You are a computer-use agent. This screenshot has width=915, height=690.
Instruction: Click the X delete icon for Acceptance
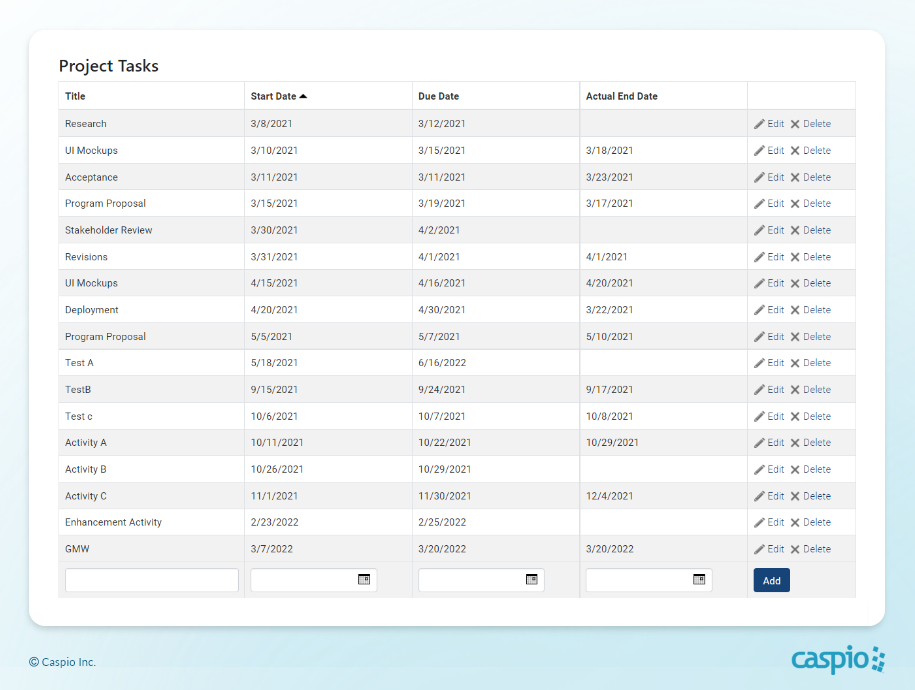pyautogui.click(x=795, y=177)
